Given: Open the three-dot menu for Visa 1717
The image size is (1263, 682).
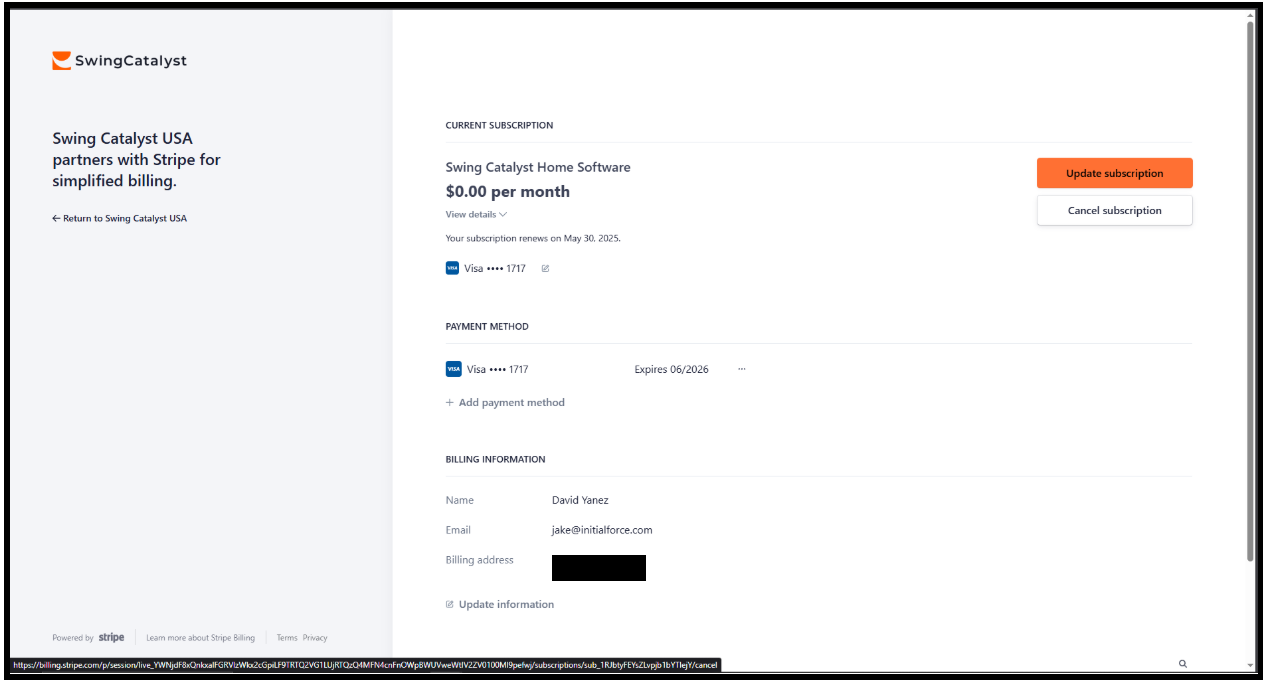Looking at the screenshot, I should (x=742, y=369).
